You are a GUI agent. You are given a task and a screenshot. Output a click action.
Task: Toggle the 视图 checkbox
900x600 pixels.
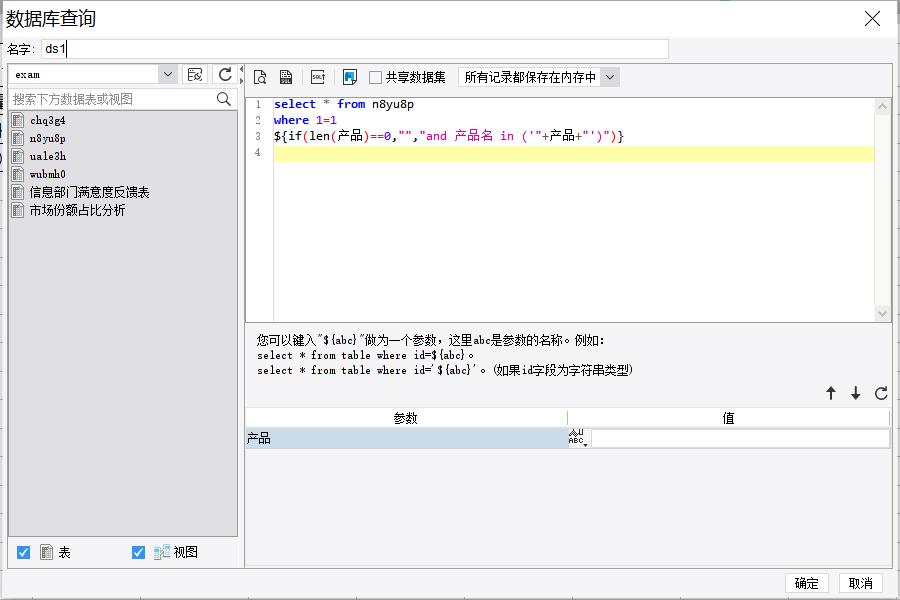[138, 552]
